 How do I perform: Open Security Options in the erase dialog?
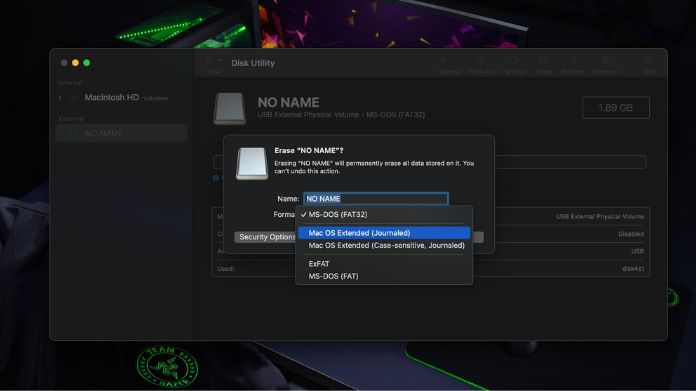[265, 237]
